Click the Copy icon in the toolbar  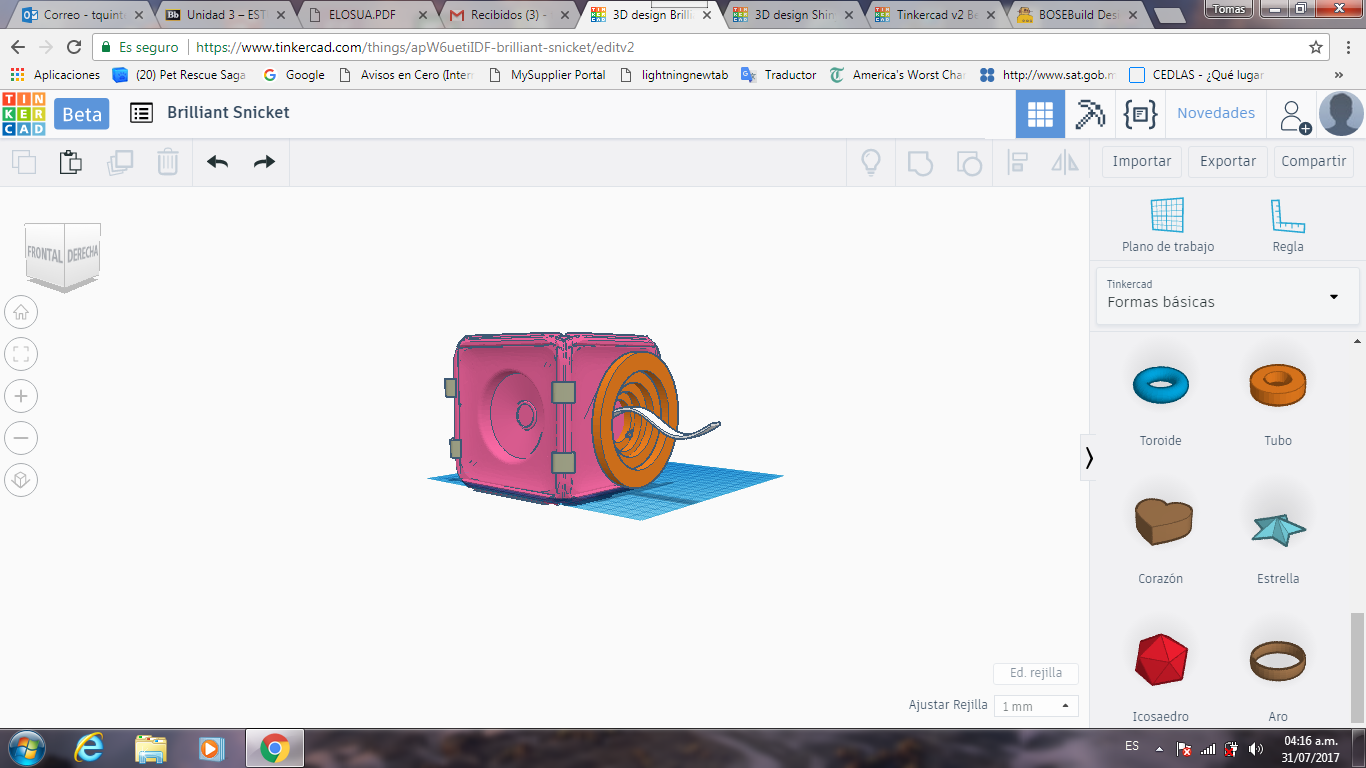(24, 162)
